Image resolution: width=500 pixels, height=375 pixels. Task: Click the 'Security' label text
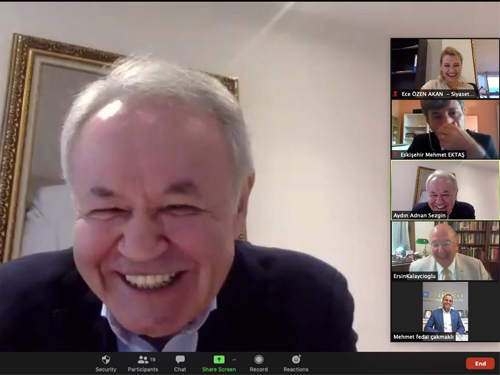106,369
